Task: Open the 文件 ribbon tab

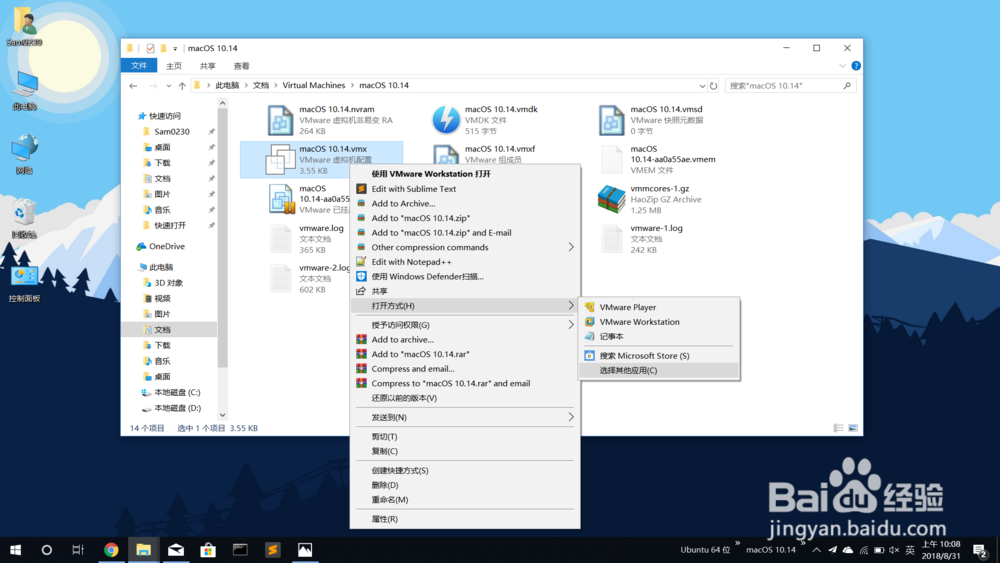Action: coord(139,66)
